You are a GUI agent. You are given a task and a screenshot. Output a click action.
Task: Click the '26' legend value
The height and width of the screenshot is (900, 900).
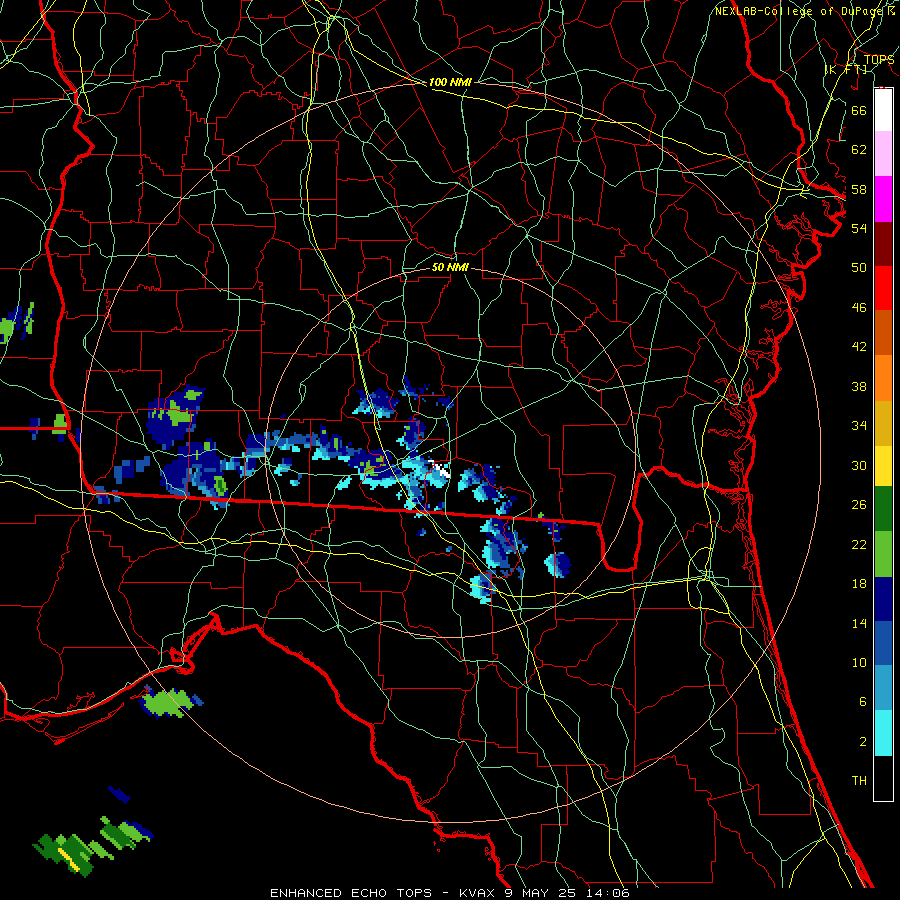pos(859,505)
